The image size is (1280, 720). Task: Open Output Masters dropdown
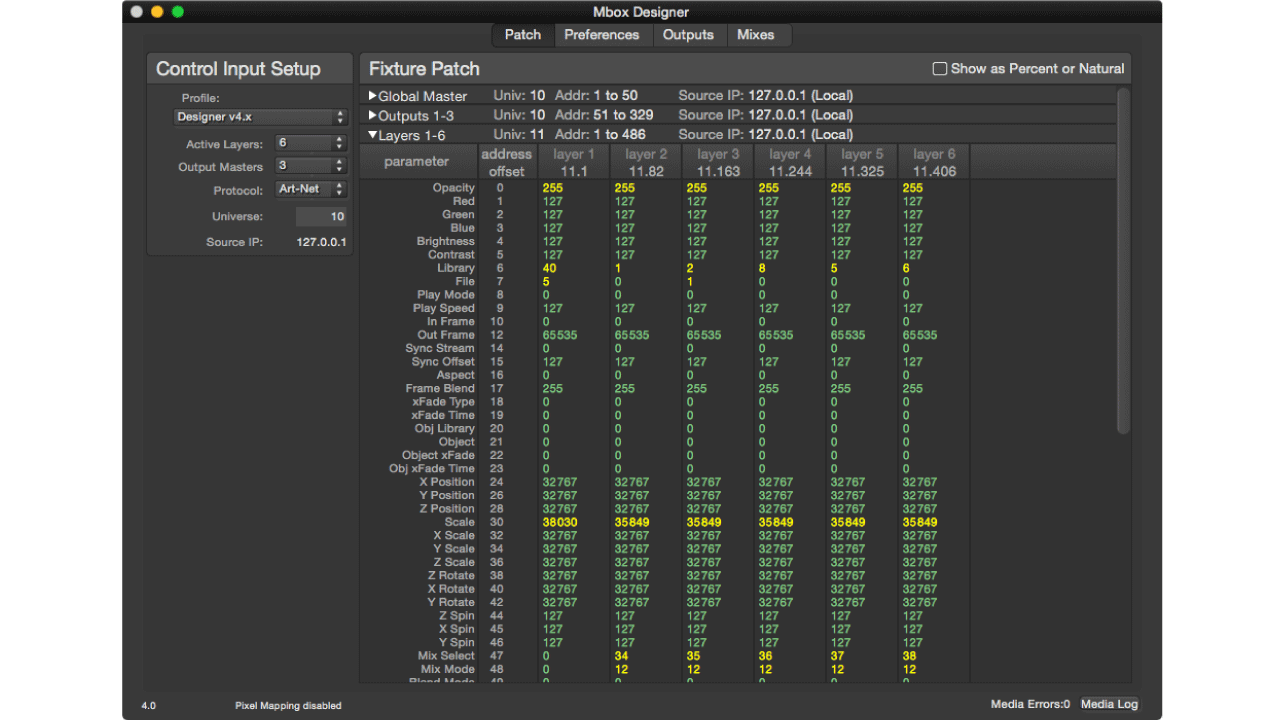(311, 166)
